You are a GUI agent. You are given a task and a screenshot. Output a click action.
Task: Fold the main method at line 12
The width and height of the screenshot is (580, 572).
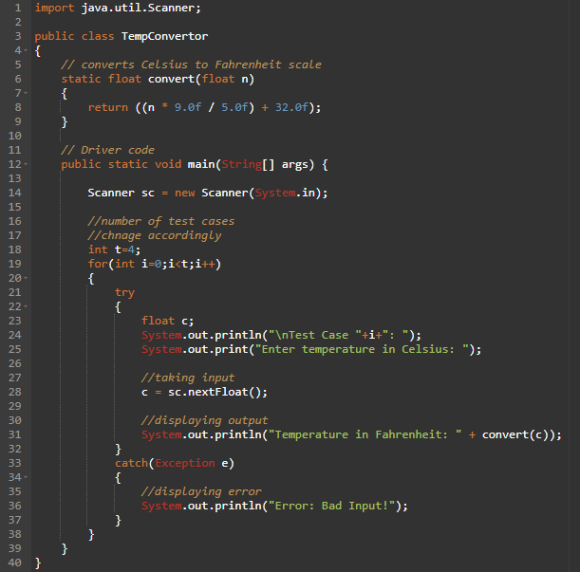click(26, 164)
